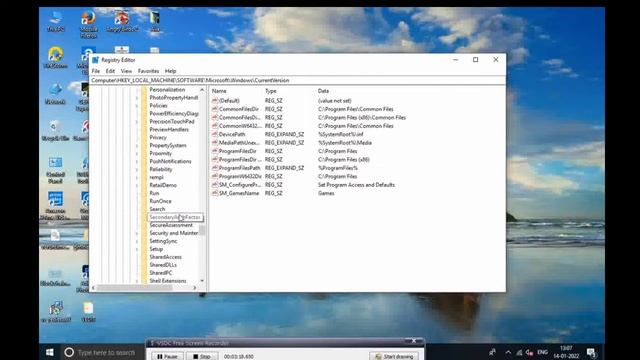Select the ProgramFilesDir value

(x=238, y=151)
